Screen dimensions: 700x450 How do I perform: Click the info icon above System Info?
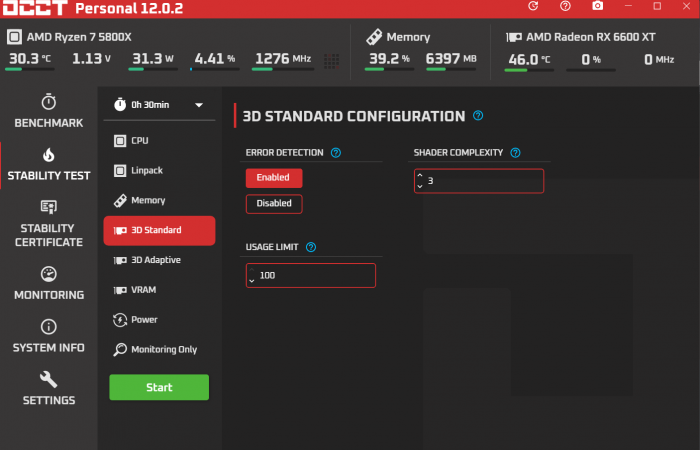coord(49,327)
